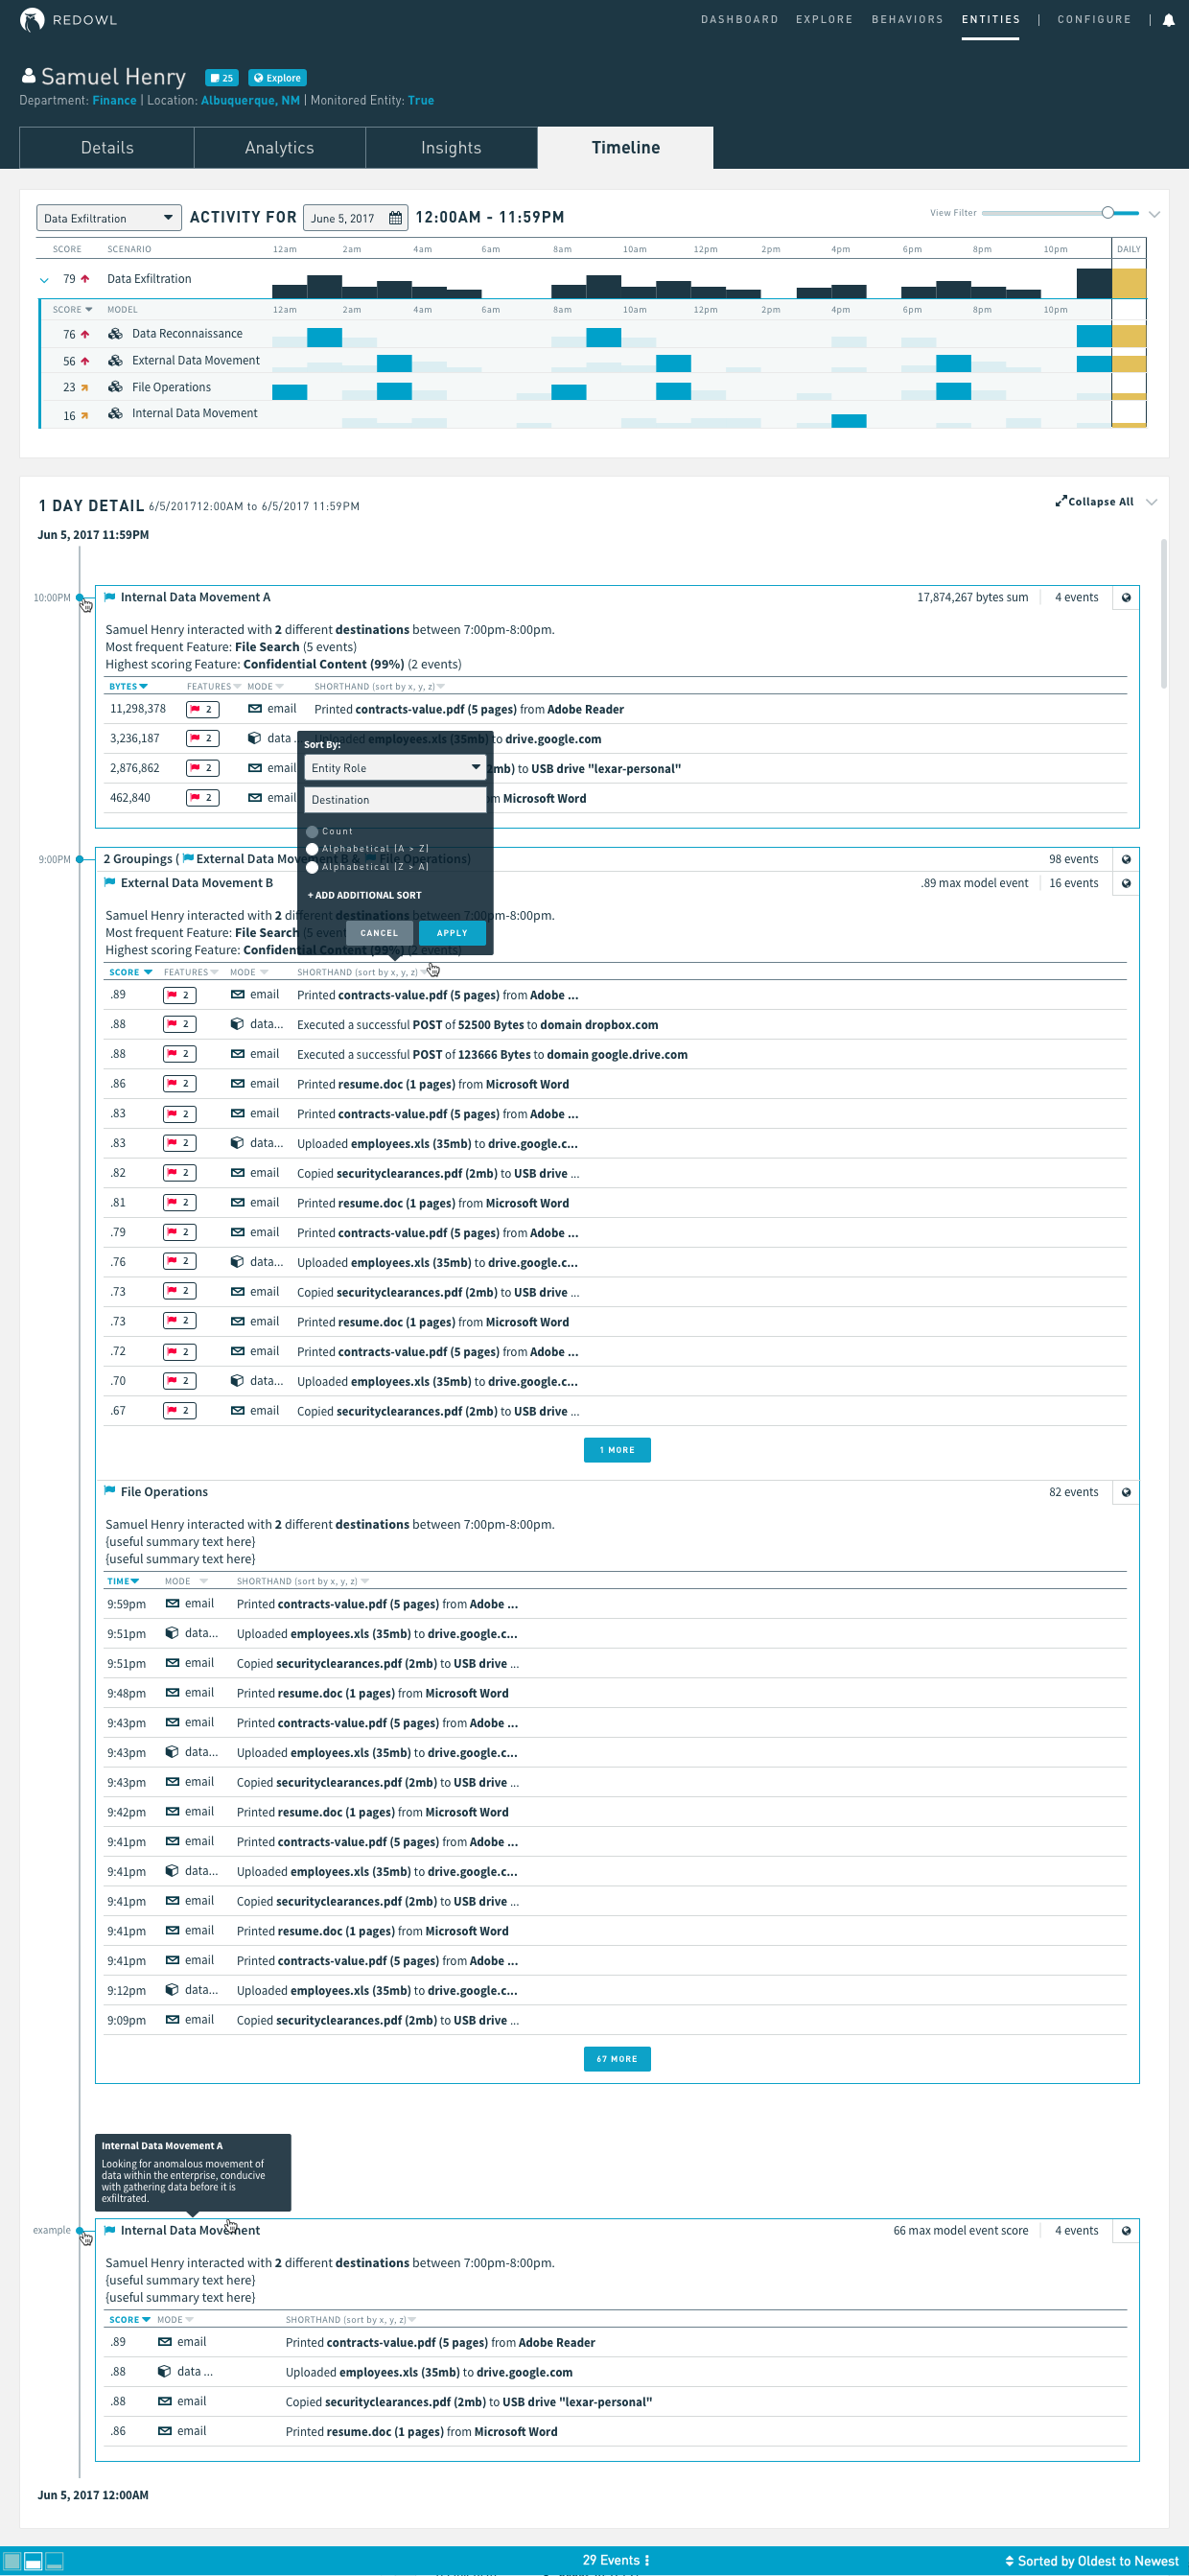Expand the View Filter chevron
This screenshot has height=2576, width=1189.
[x=1154, y=214]
